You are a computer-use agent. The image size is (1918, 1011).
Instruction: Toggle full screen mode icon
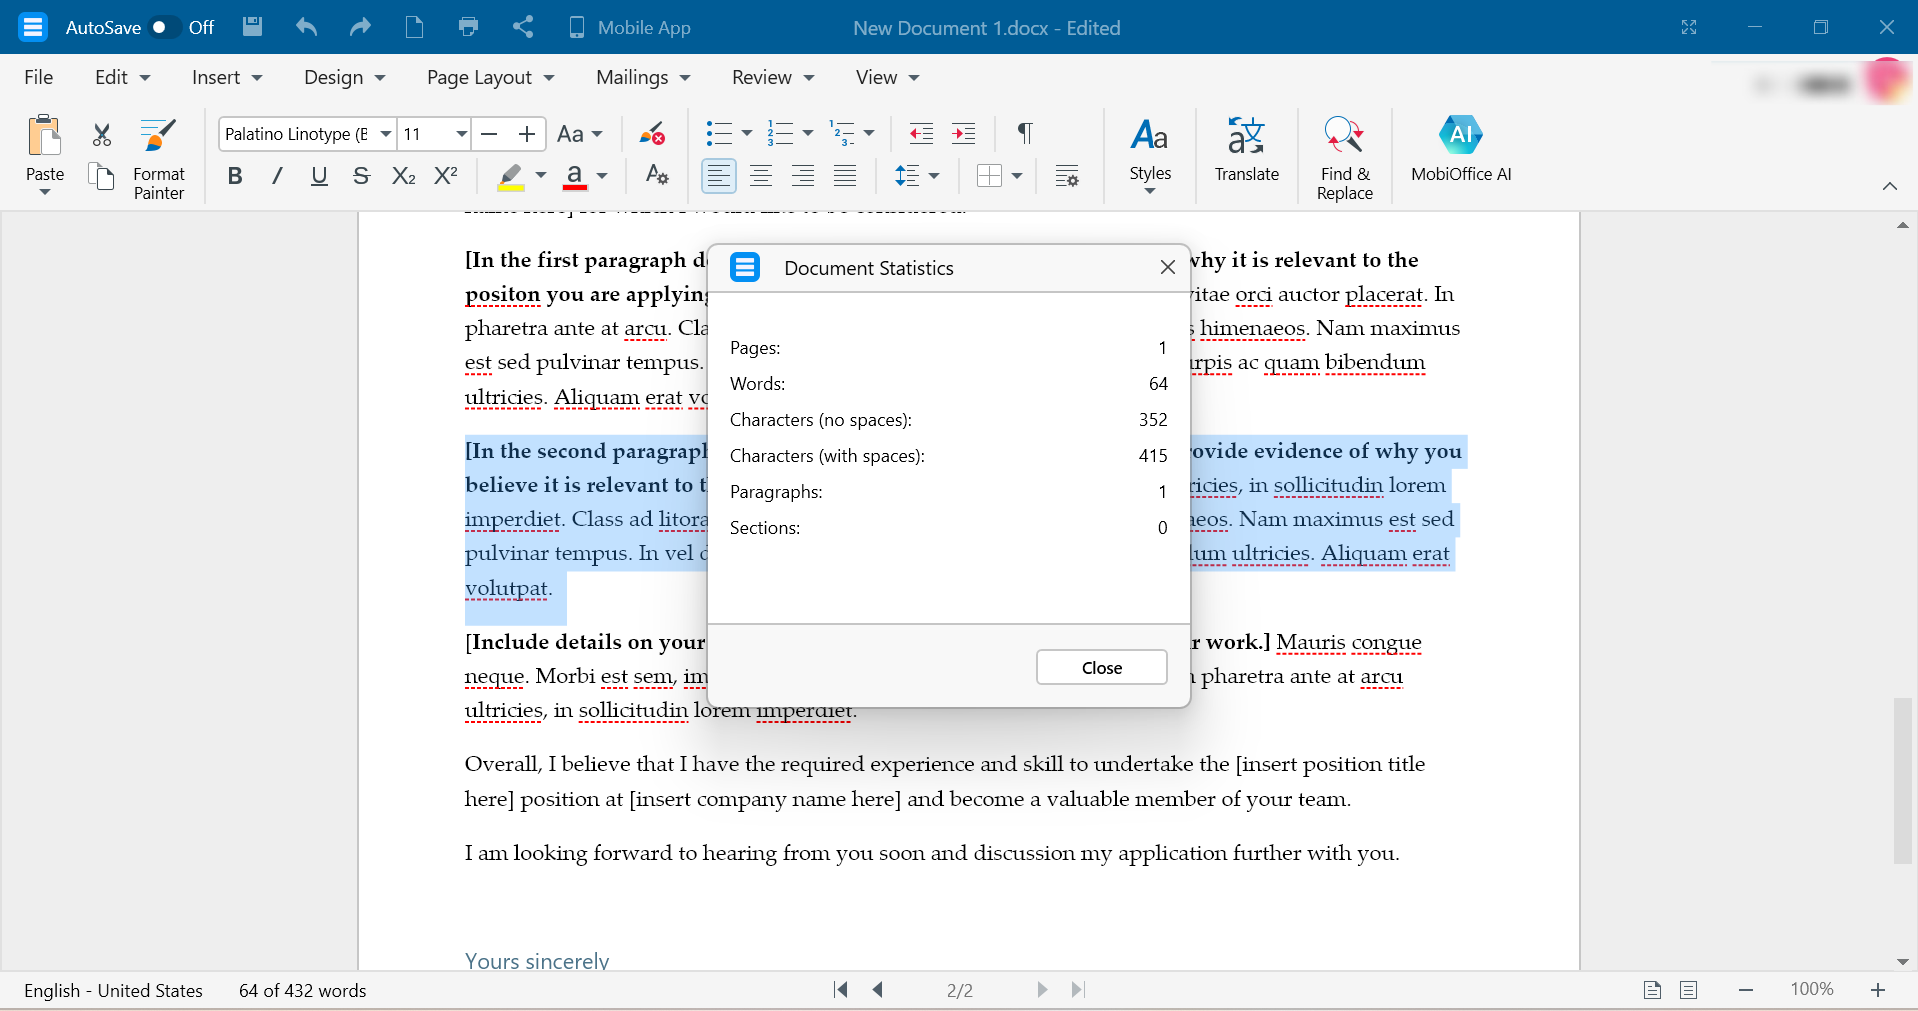[x=1689, y=27]
